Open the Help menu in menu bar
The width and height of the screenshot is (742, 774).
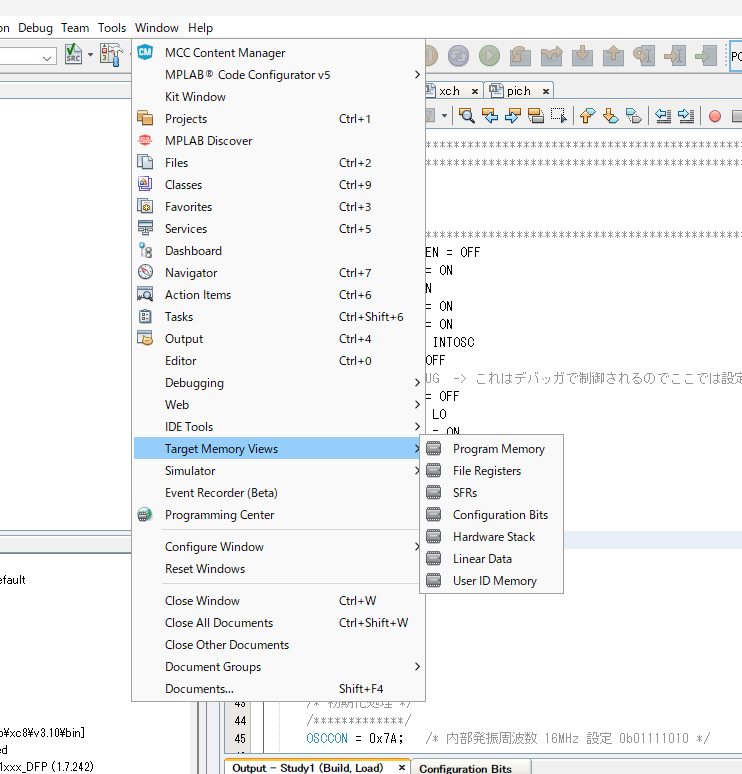(x=200, y=28)
